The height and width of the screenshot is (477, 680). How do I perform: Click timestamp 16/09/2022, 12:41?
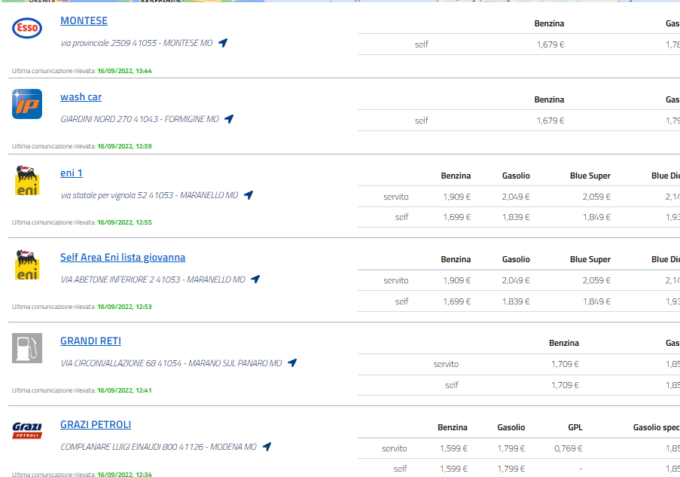pyautogui.click(x=124, y=390)
